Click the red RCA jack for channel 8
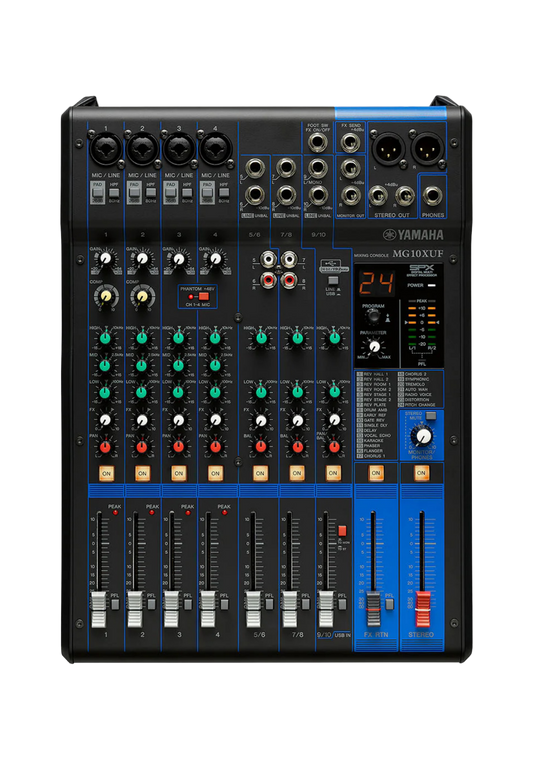 (x=289, y=279)
